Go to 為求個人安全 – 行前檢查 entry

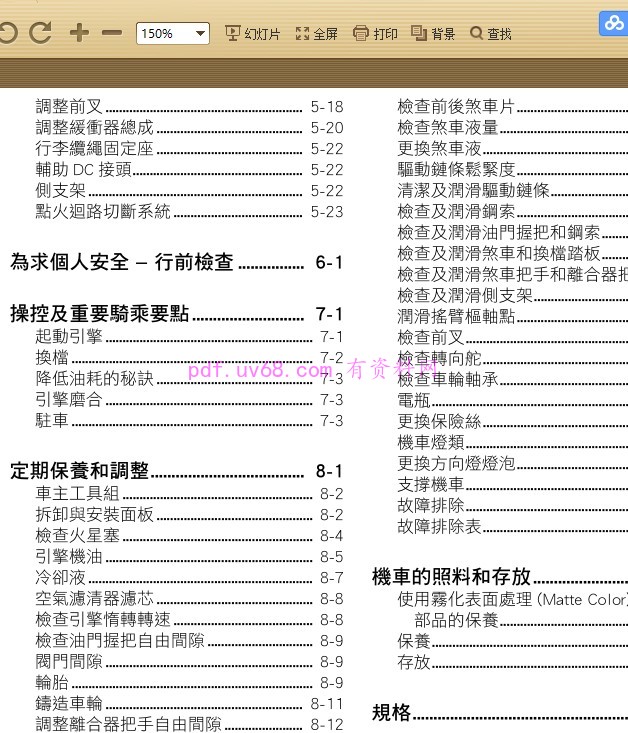pos(121,262)
